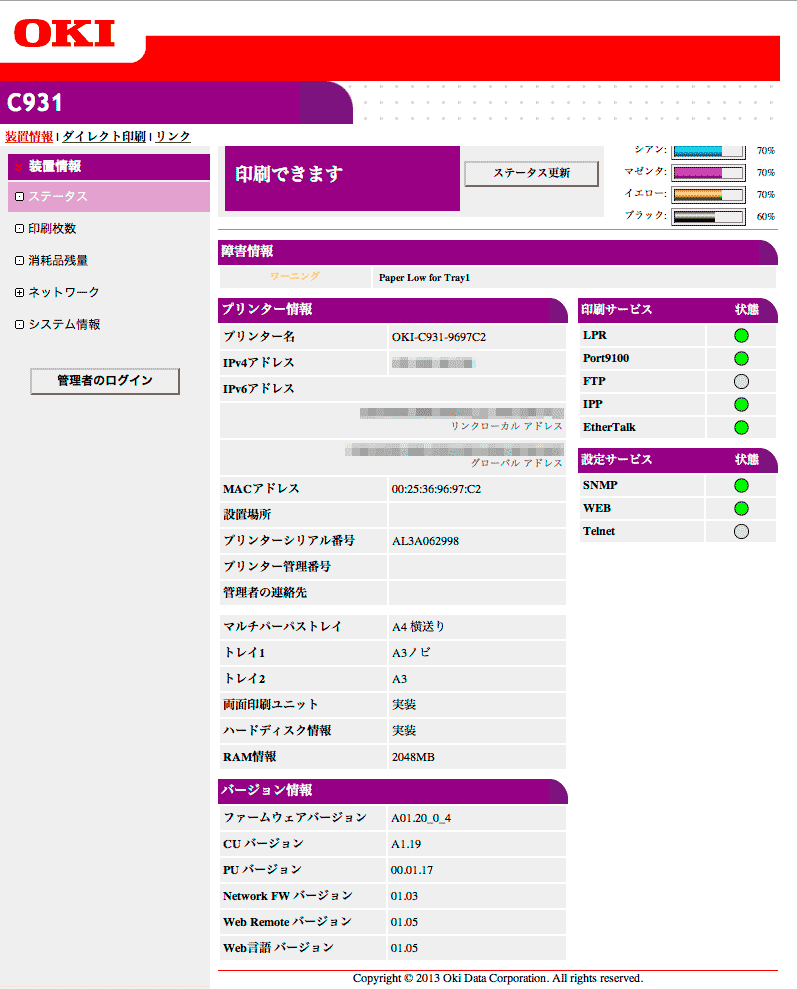This screenshot has width=797, height=989.
Task: Click the ワーニング warning label
Action: (295, 277)
